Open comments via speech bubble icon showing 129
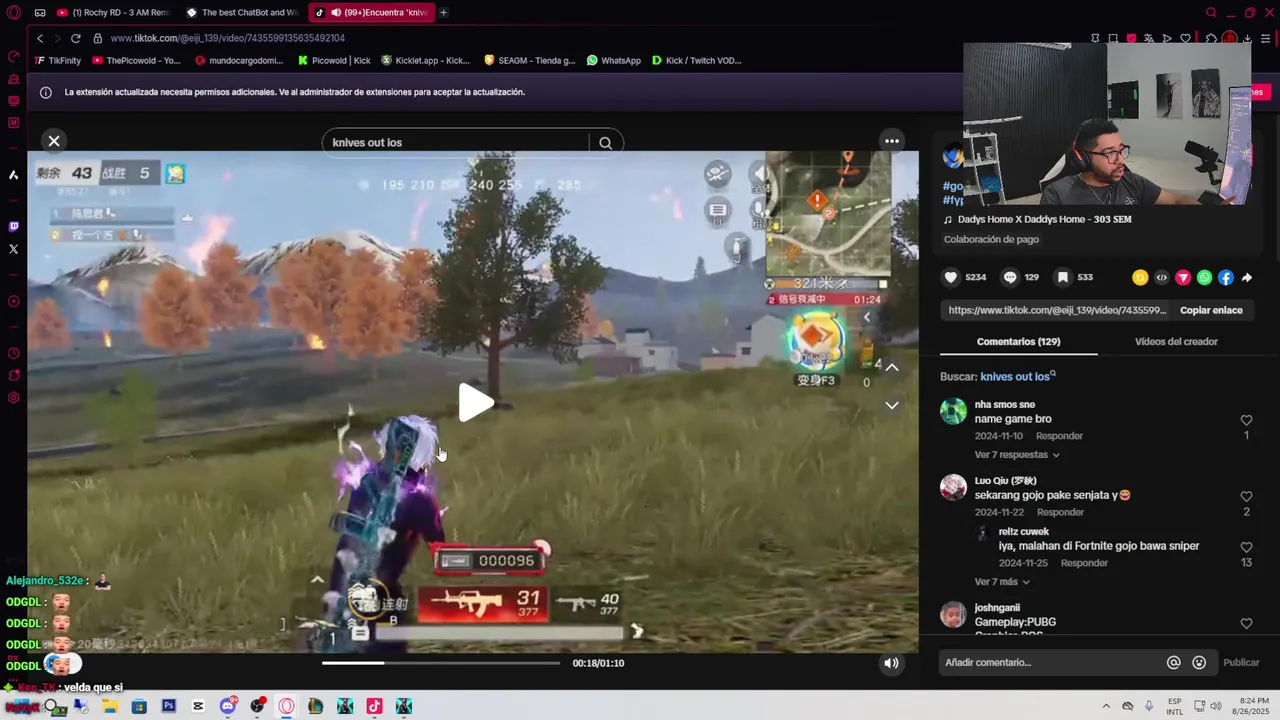Image resolution: width=1280 pixels, height=720 pixels. [1010, 277]
